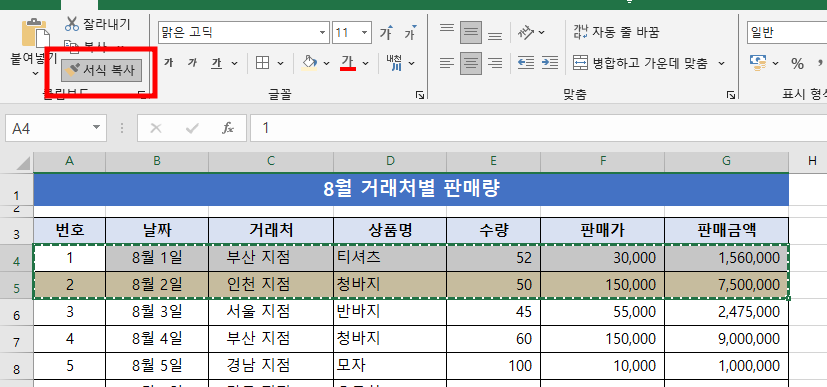Open the Font (글꼴) dialog launcher
Image resolution: width=827 pixels, height=387 pixels.
click(x=420, y=95)
